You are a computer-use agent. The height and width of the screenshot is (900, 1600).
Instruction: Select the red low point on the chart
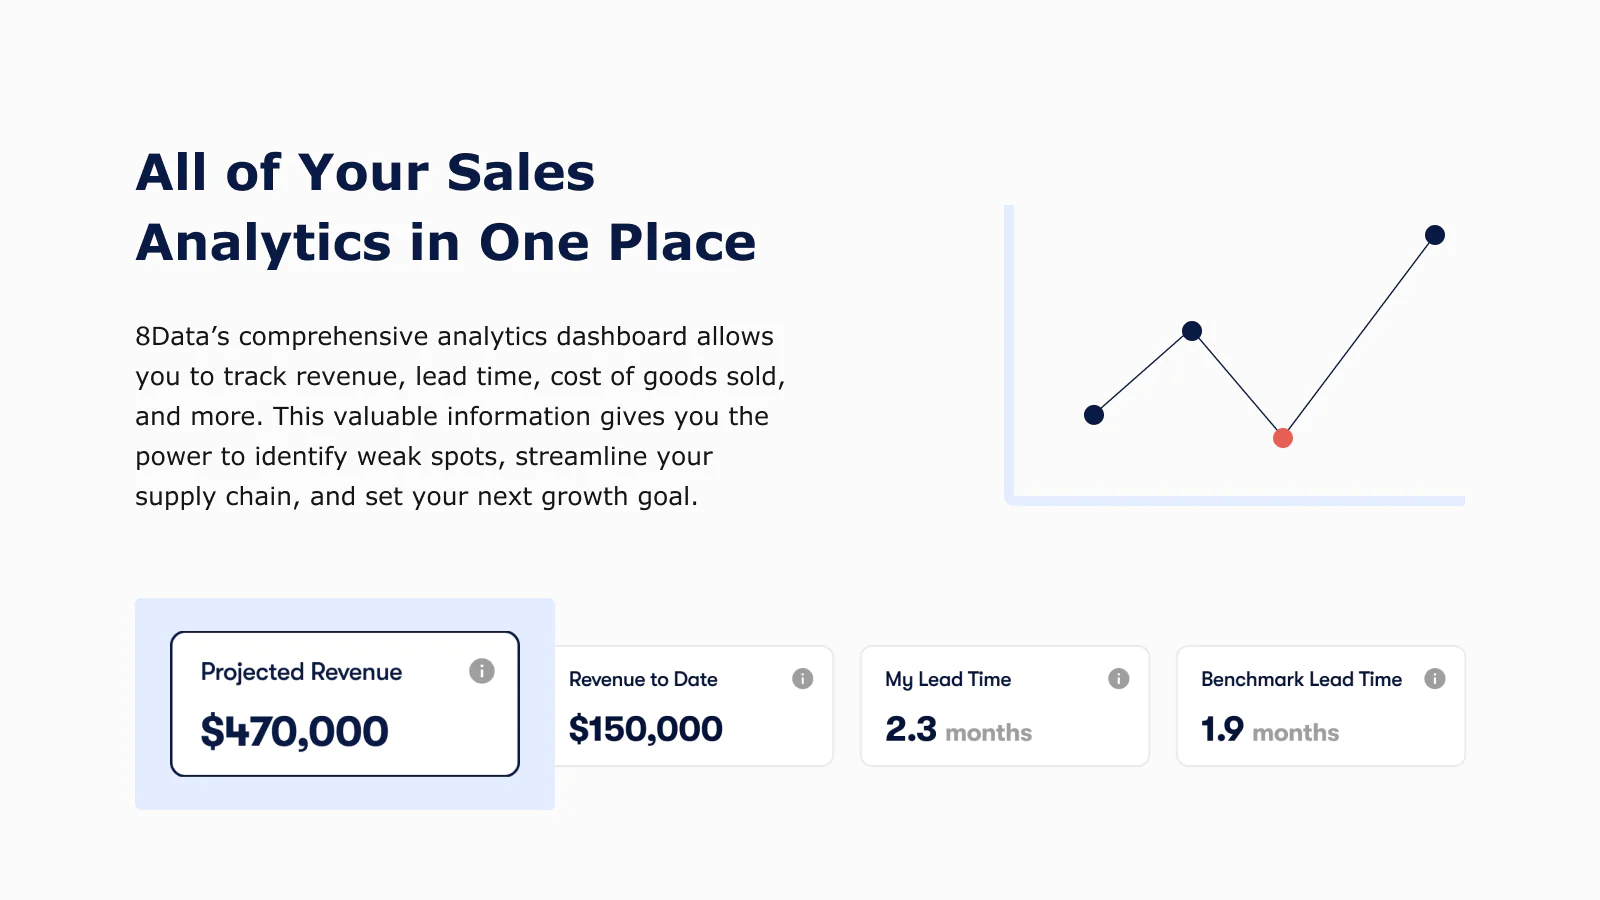point(1283,438)
